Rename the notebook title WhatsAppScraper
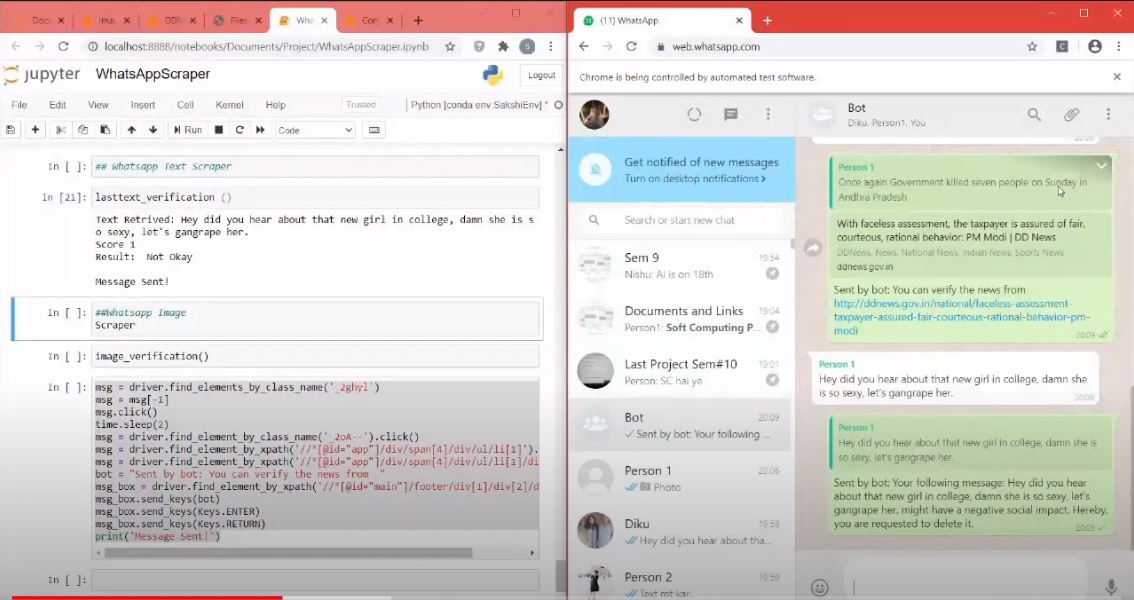This screenshot has height=600, width=1134. [x=153, y=74]
